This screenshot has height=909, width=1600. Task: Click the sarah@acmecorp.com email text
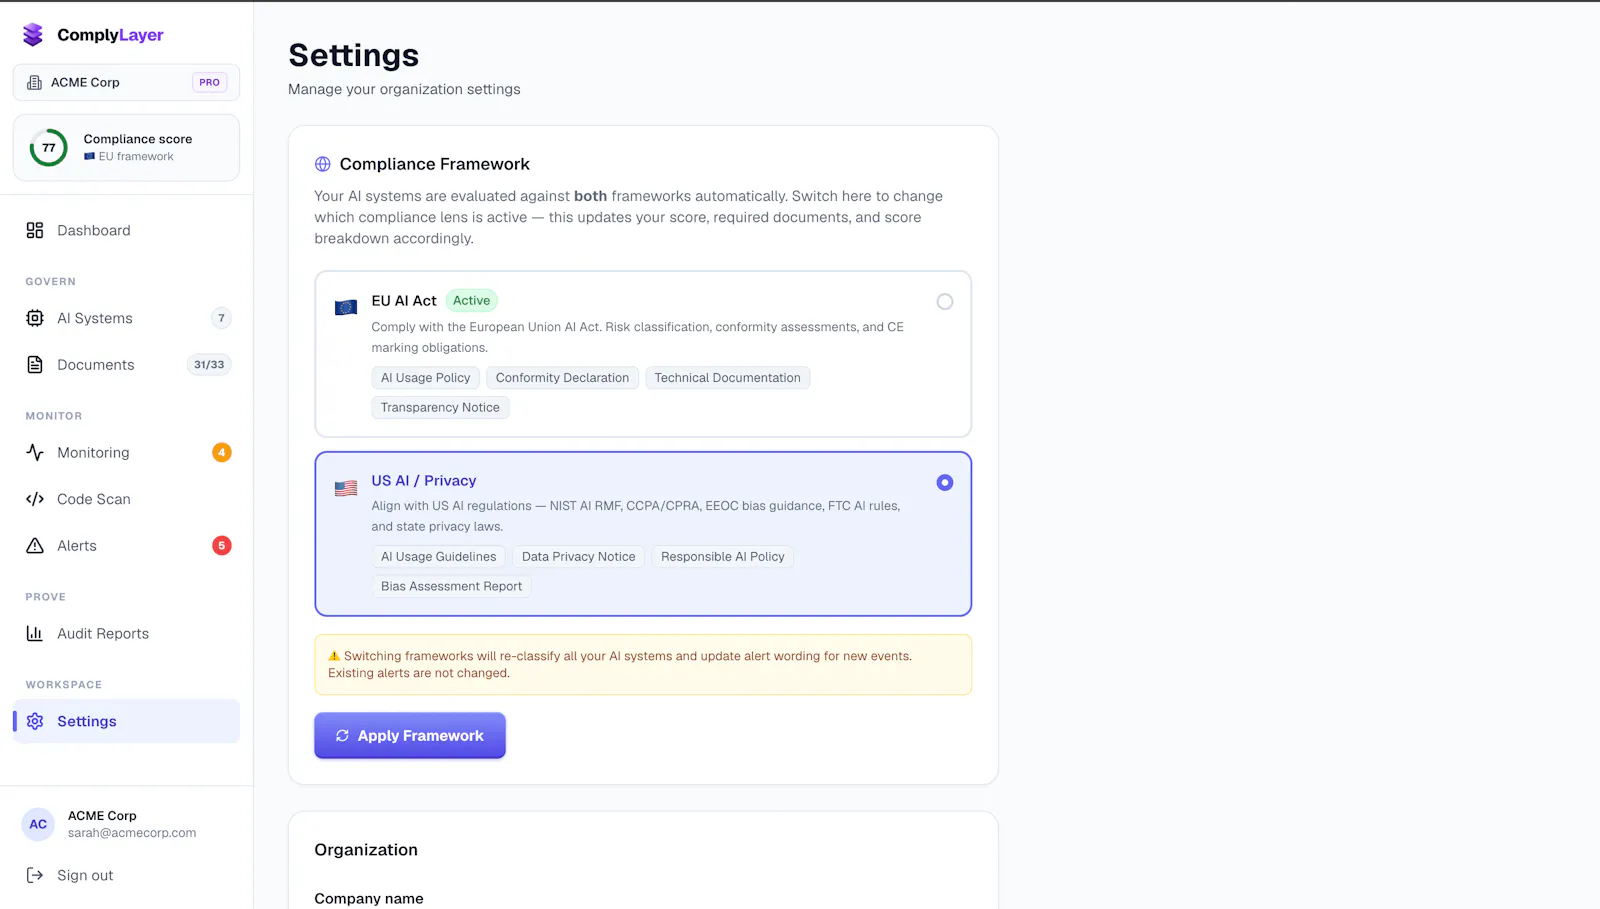(132, 833)
